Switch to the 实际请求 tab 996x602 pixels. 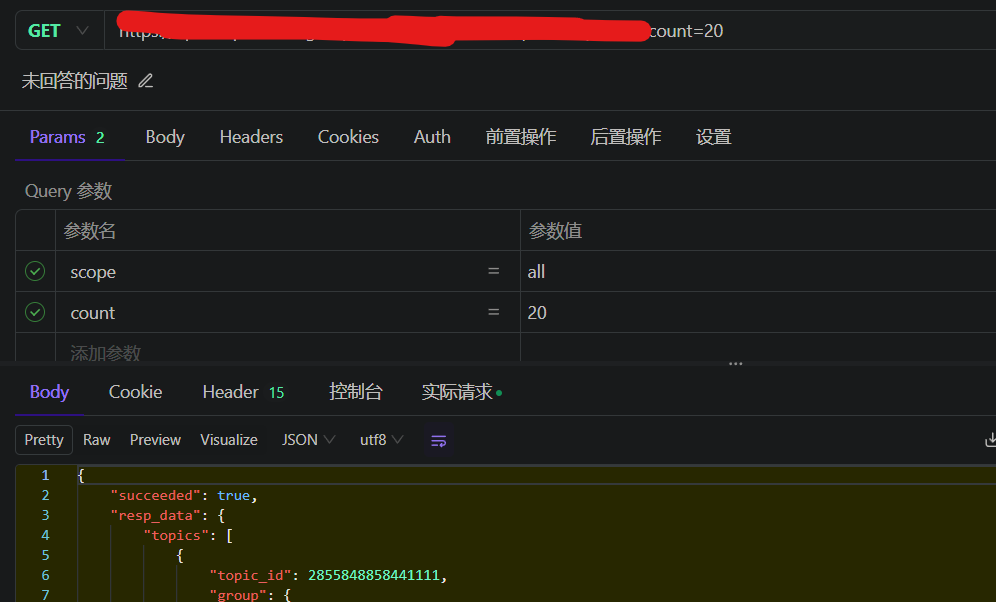[457, 392]
